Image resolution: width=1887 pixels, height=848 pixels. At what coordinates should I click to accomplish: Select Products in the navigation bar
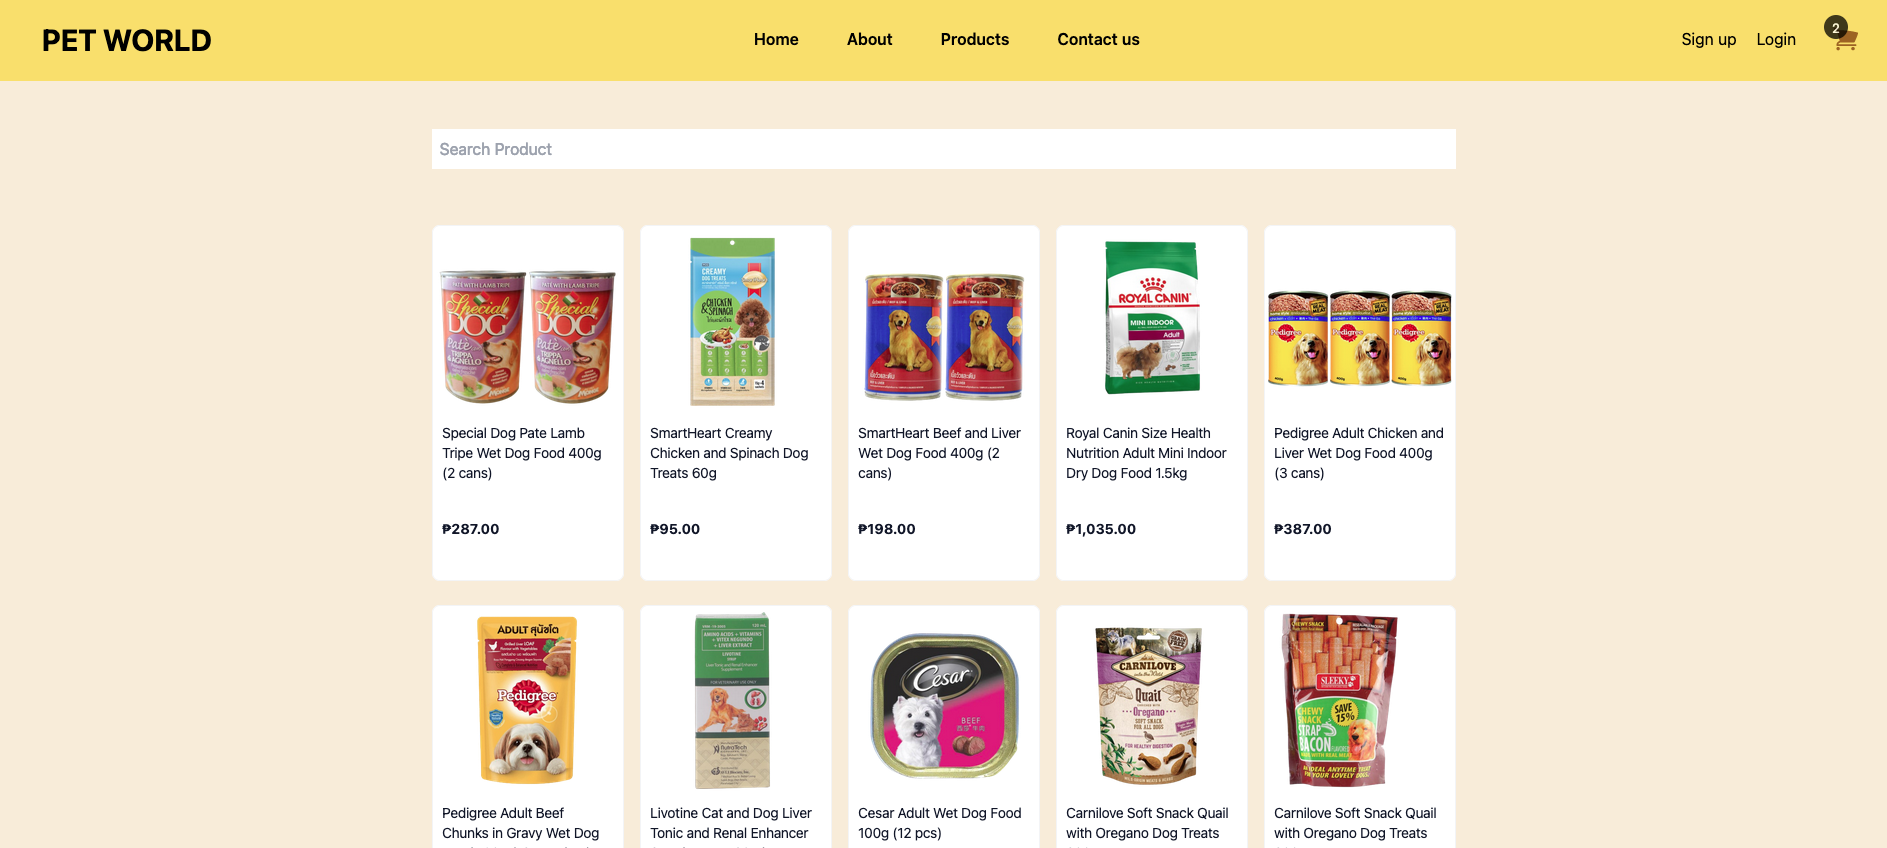pos(975,39)
